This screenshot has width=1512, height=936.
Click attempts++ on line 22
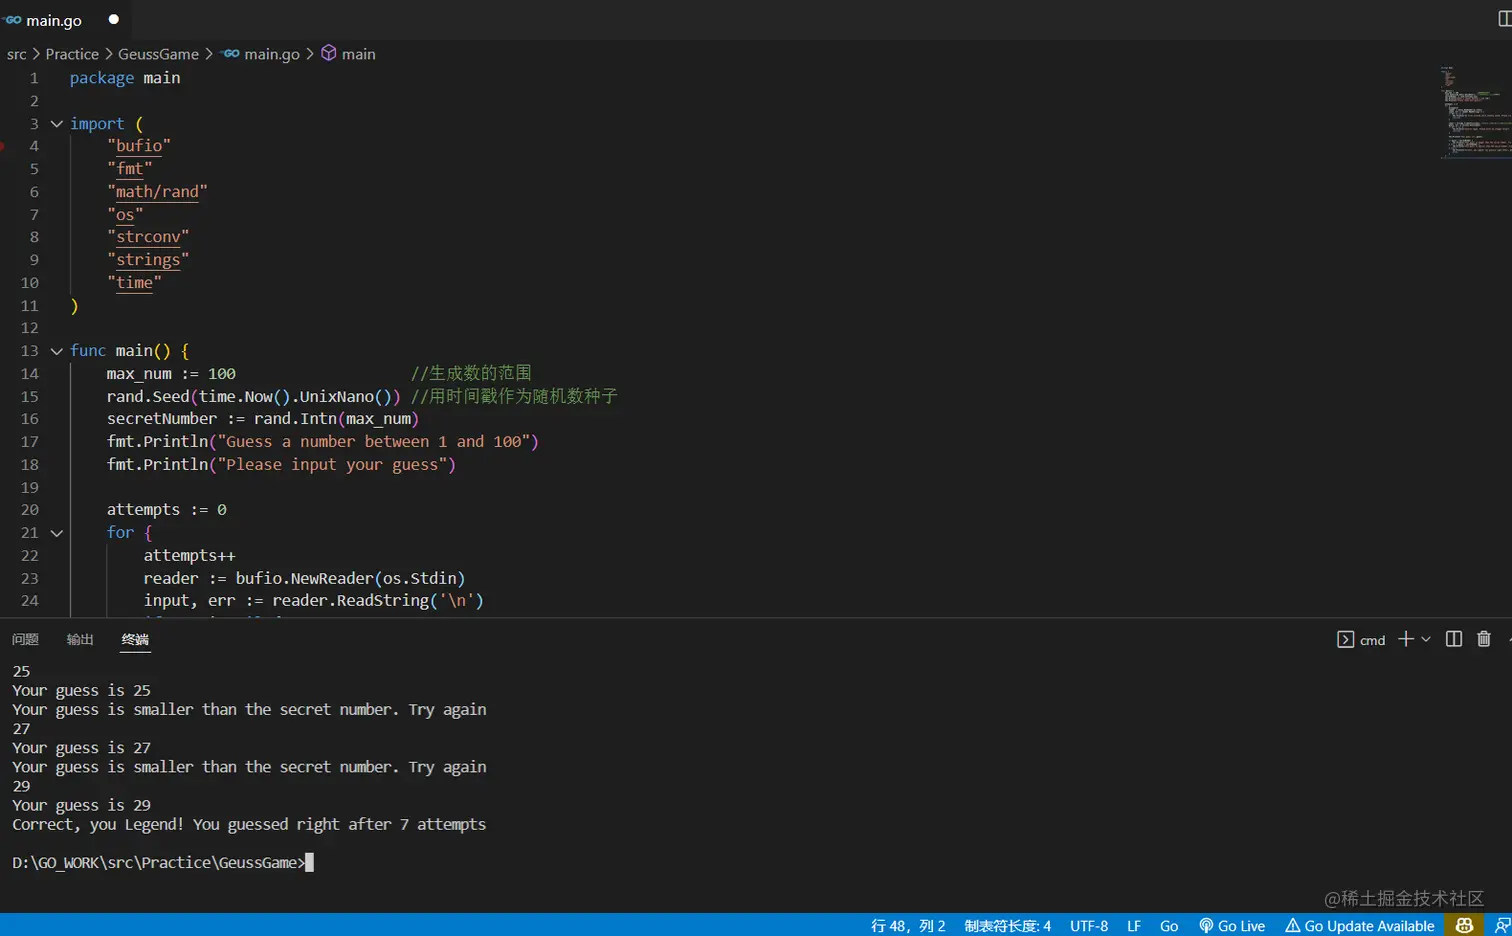click(190, 556)
